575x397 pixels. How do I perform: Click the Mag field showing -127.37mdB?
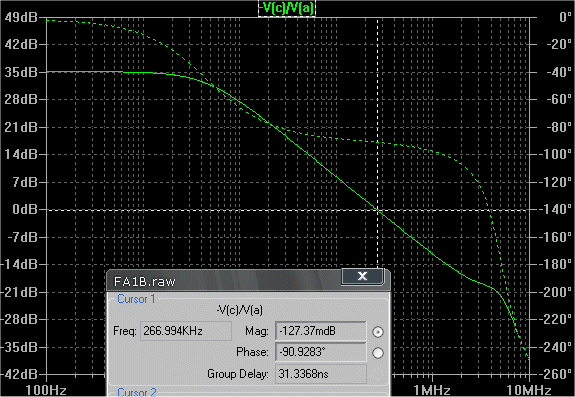(x=321, y=331)
